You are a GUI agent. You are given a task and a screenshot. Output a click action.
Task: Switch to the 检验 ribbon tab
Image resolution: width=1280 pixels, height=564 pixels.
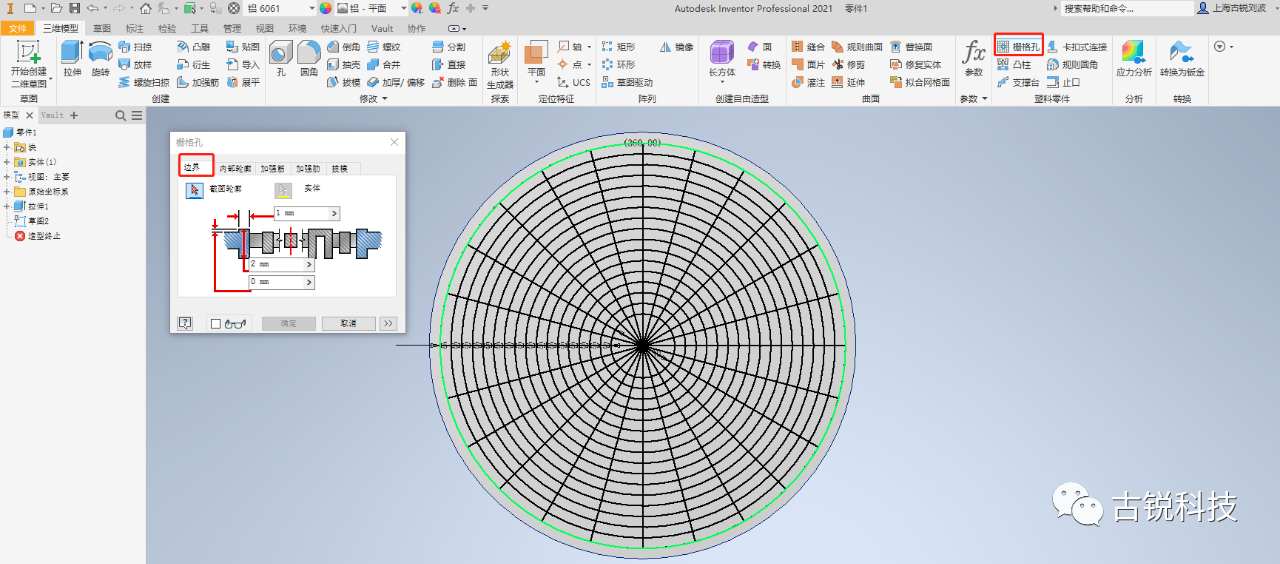tap(167, 28)
